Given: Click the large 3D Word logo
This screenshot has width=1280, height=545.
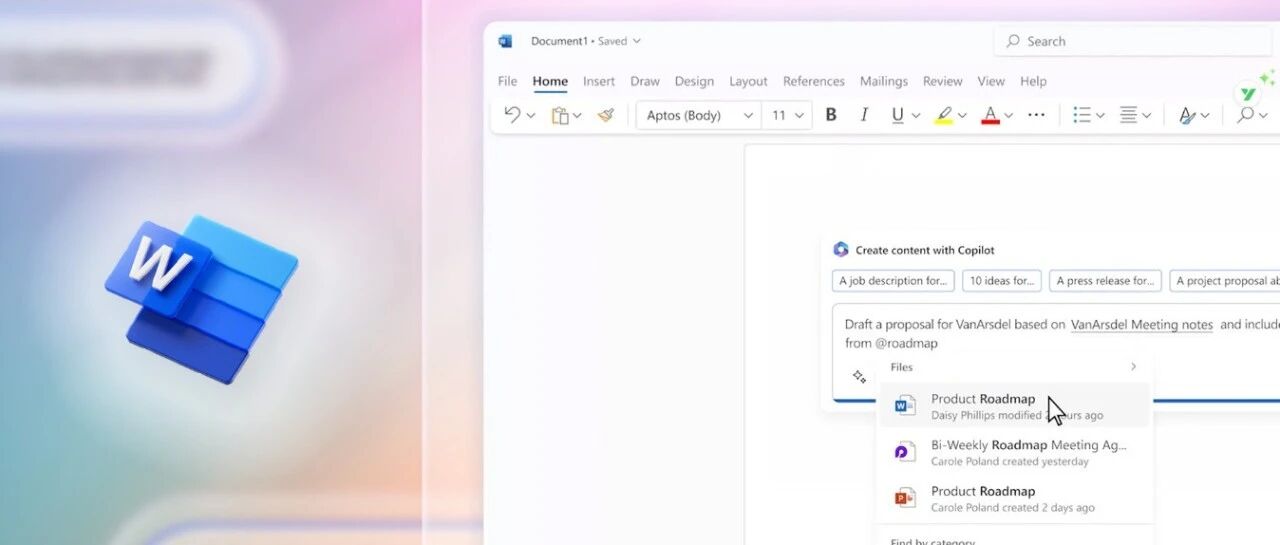Looking at the screenshot, I should [201, 299].
